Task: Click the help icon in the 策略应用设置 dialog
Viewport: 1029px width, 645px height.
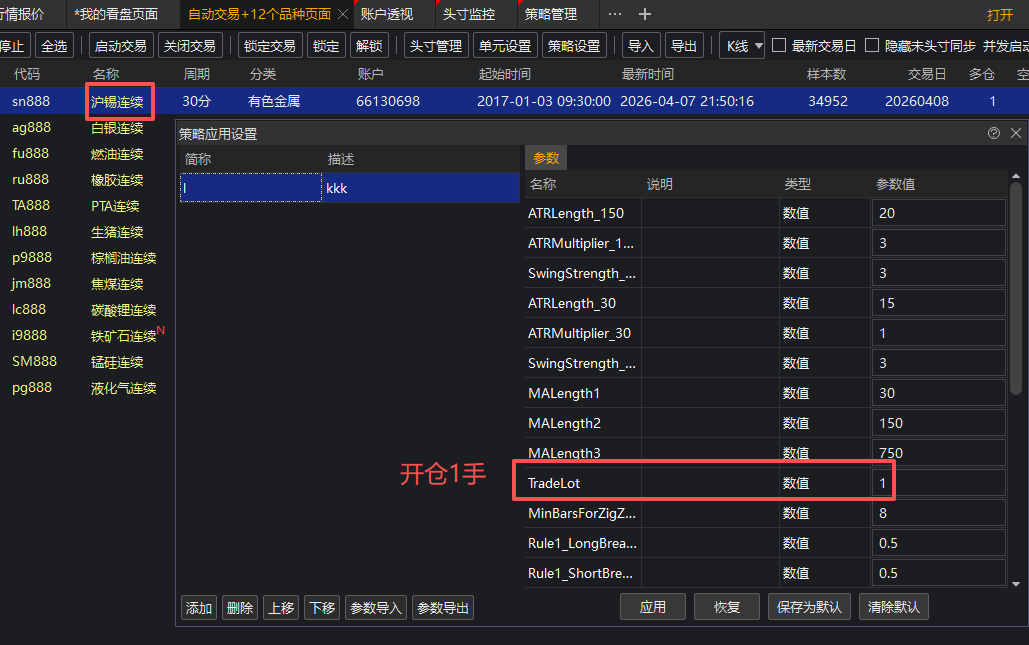Action: coord(993,133)
